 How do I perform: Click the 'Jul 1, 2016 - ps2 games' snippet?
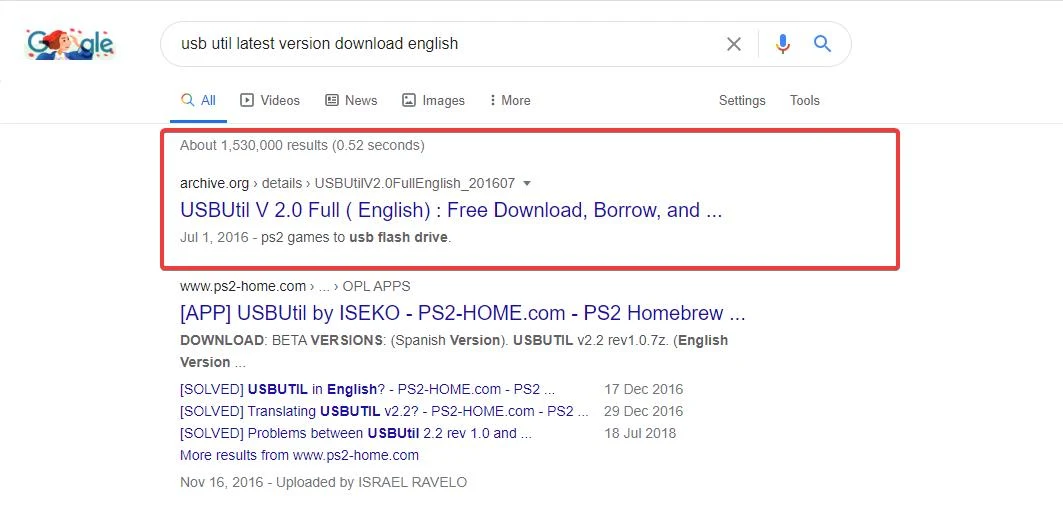click(315, 238)
